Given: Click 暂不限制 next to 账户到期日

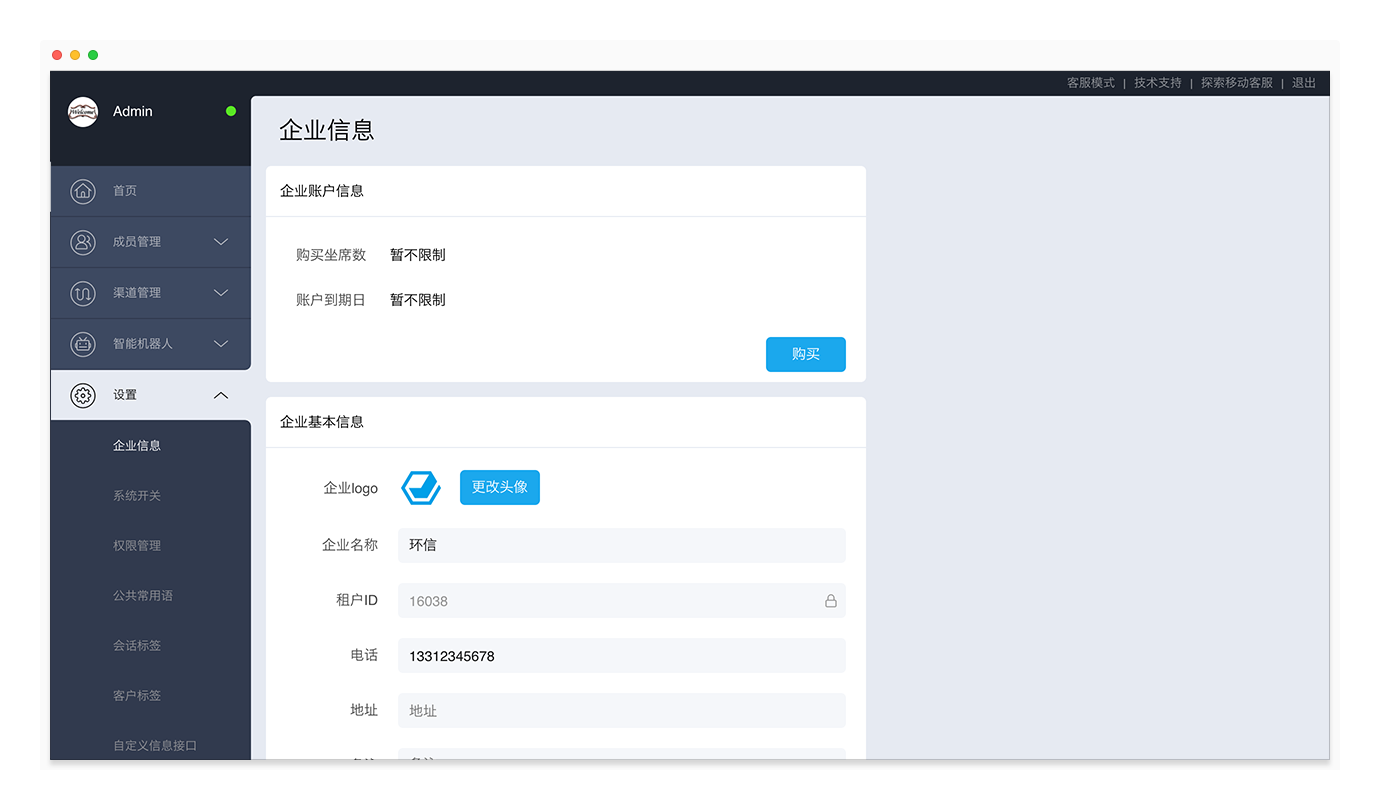Looking at the screenshot, I should (418, 300).
